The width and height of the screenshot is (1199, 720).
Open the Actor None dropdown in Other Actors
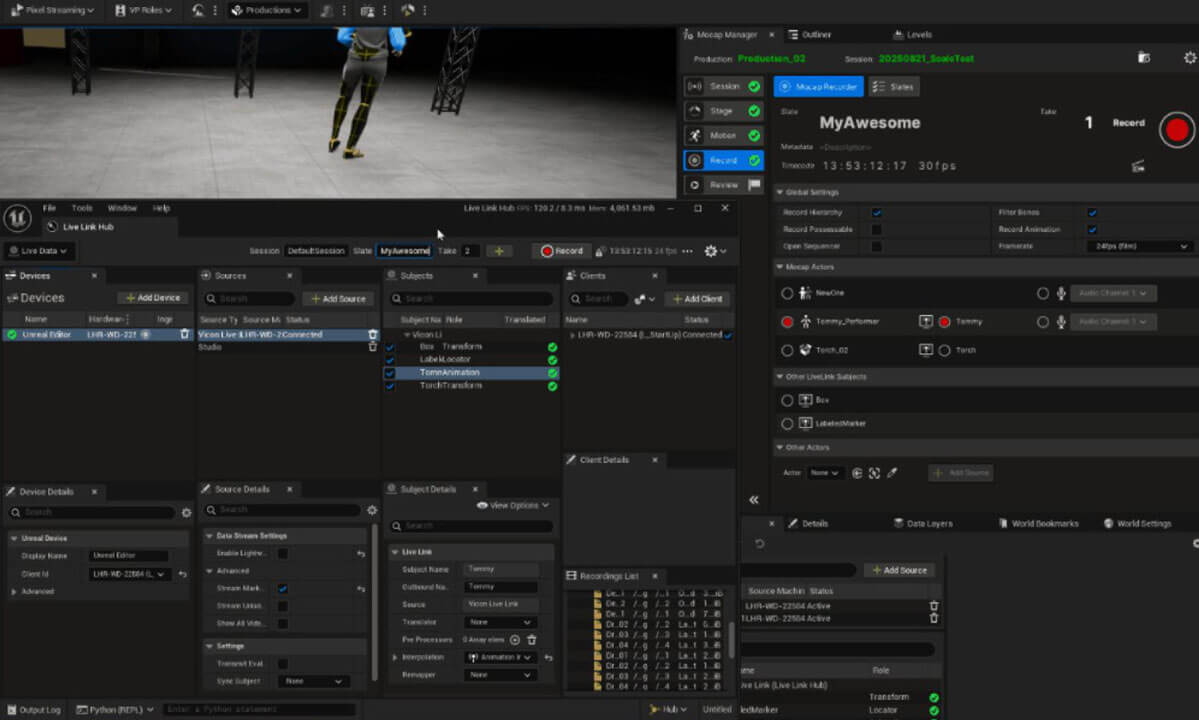824,472
